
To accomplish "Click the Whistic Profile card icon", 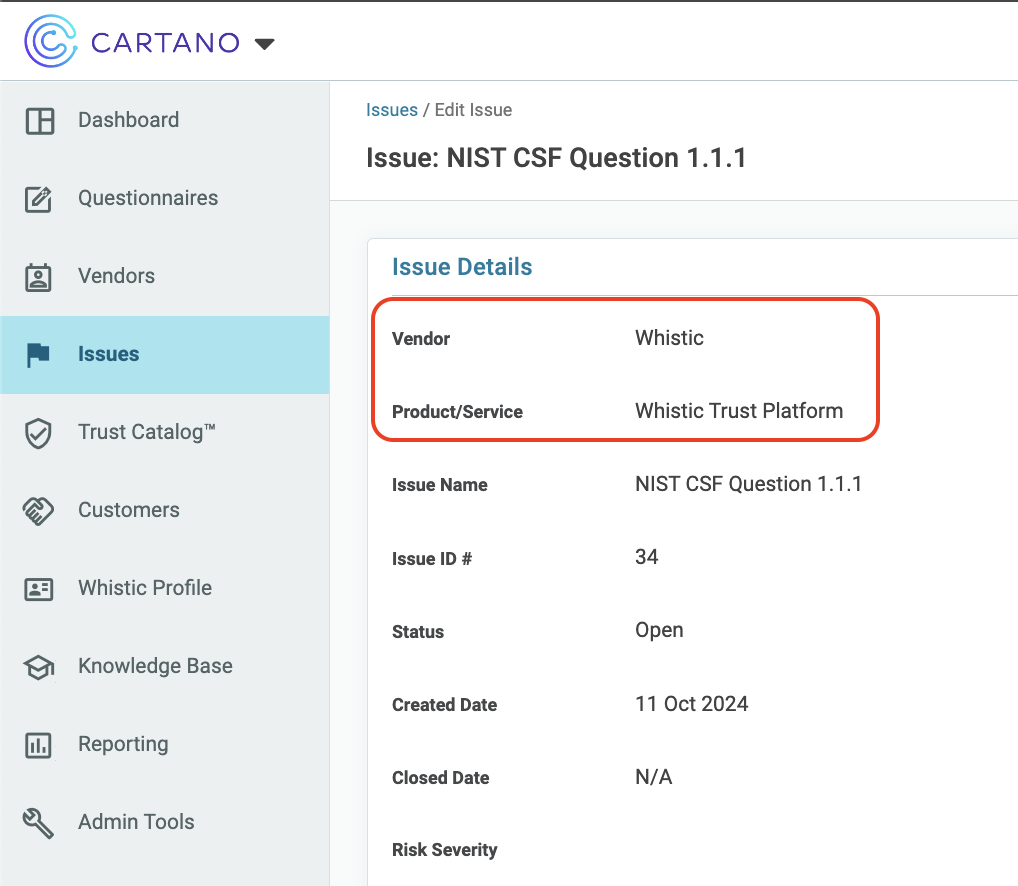I will click(x=38, y=589).
